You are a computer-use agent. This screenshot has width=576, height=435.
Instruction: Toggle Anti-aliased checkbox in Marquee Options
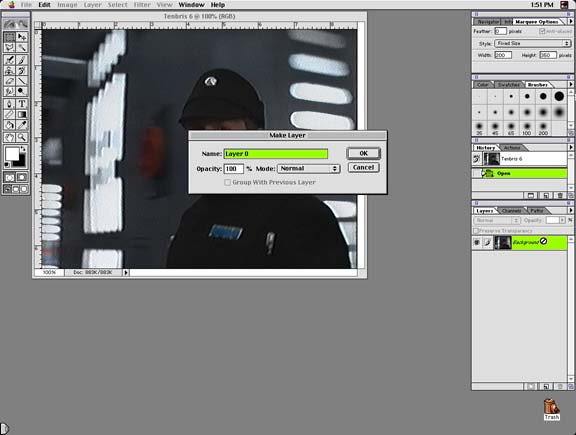pos(542,31)
